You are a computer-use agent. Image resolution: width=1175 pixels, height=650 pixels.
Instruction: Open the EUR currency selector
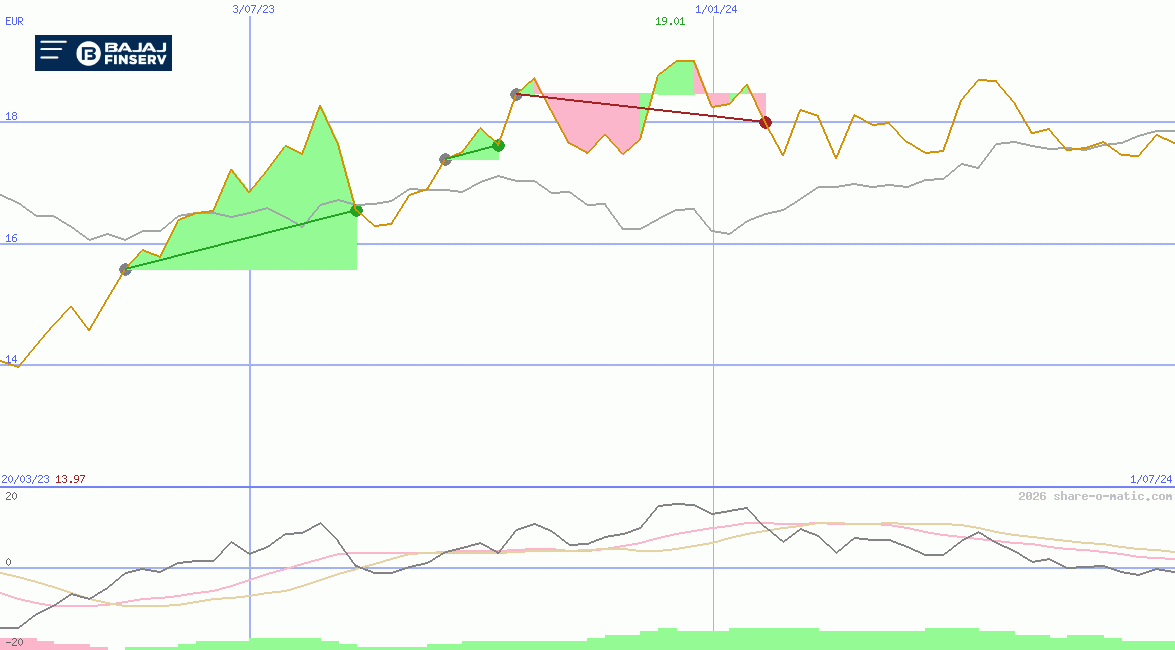pos(13,21)
